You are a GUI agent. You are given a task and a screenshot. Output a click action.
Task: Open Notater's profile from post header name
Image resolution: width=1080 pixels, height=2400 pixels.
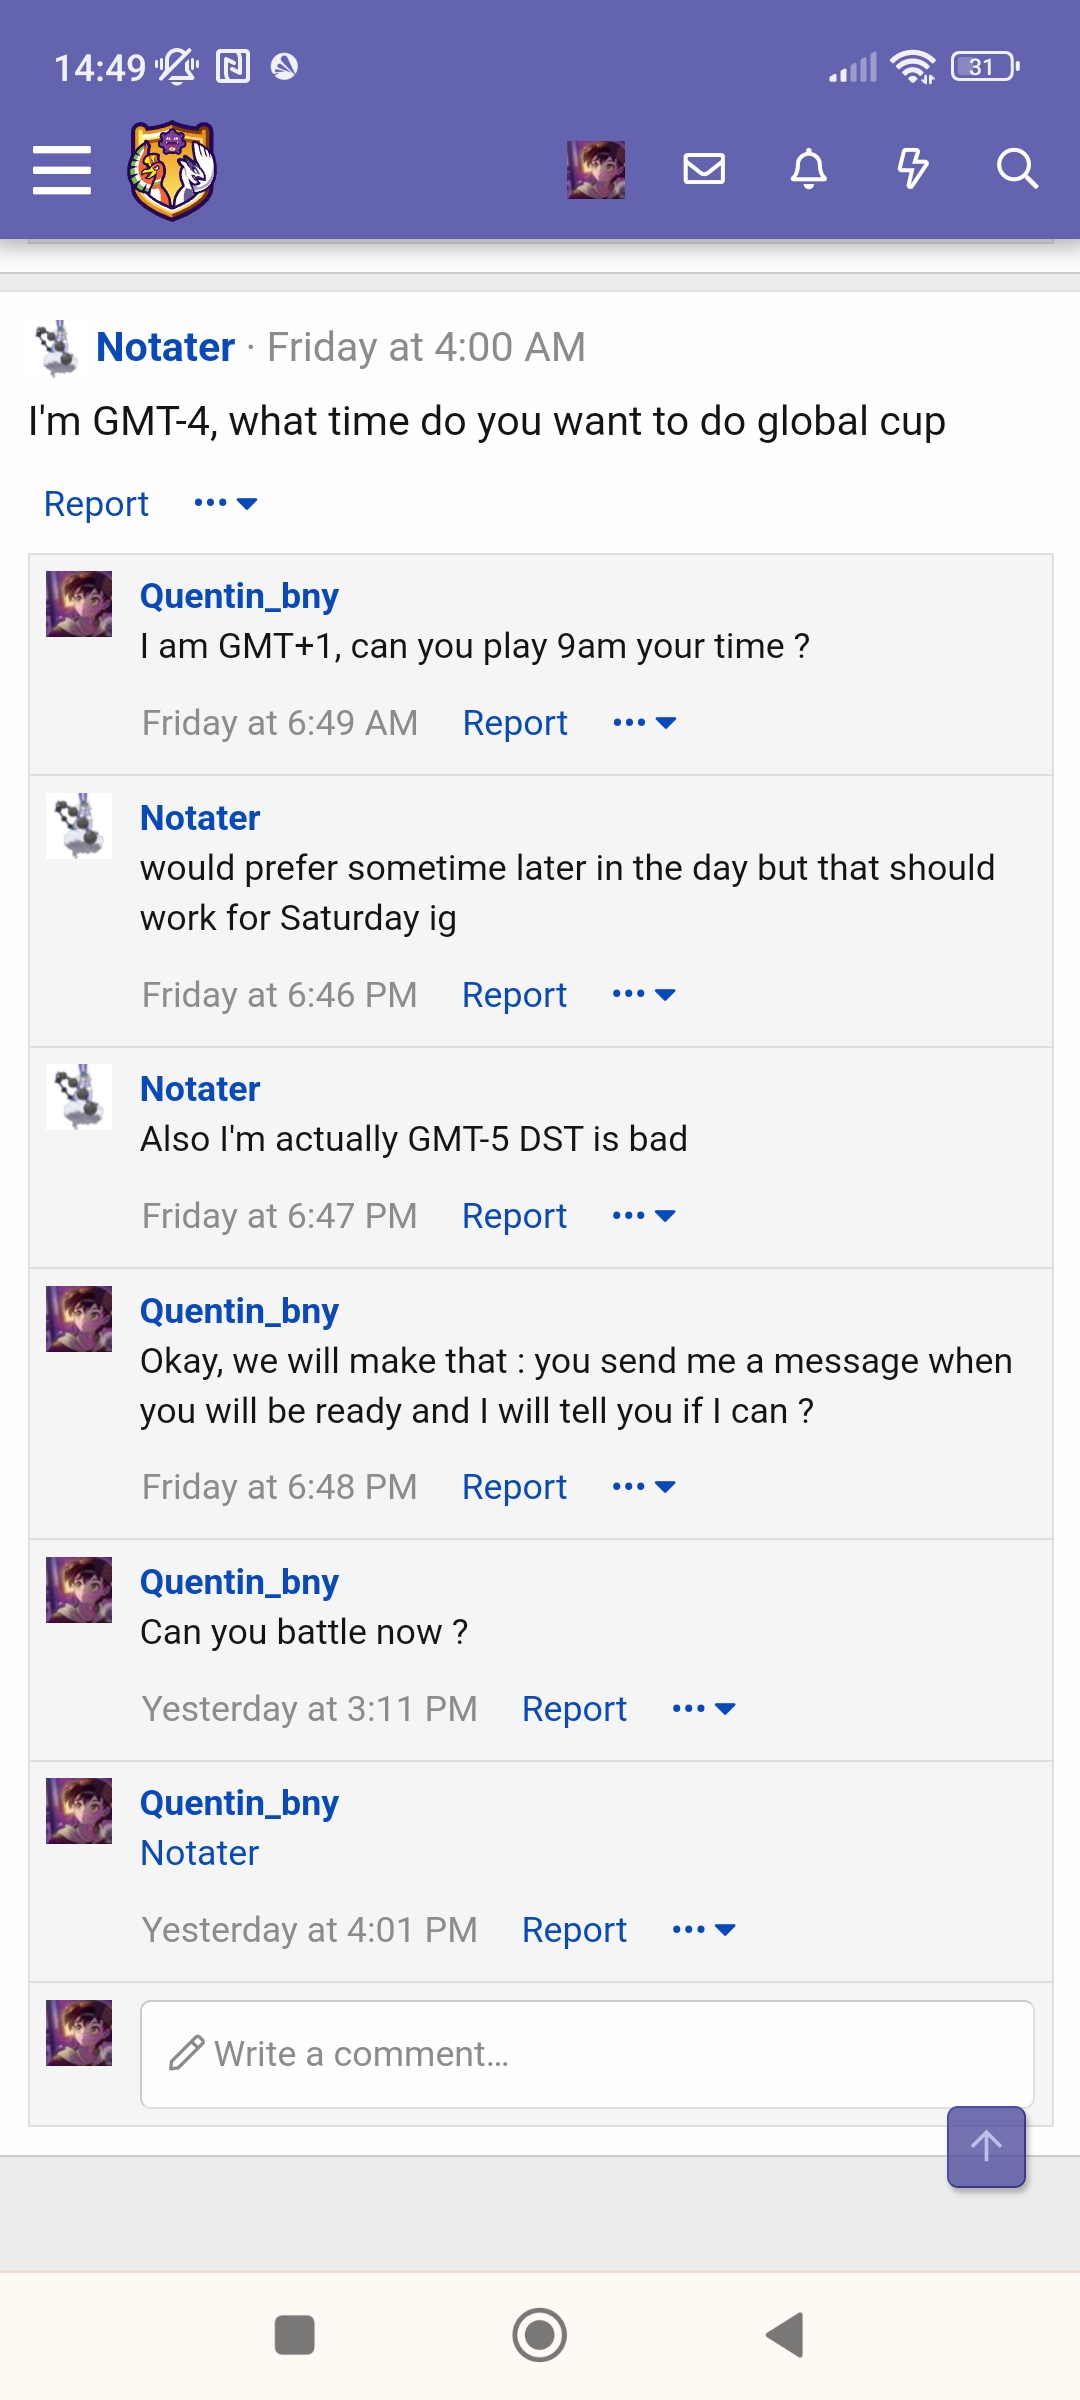point(165,347)
